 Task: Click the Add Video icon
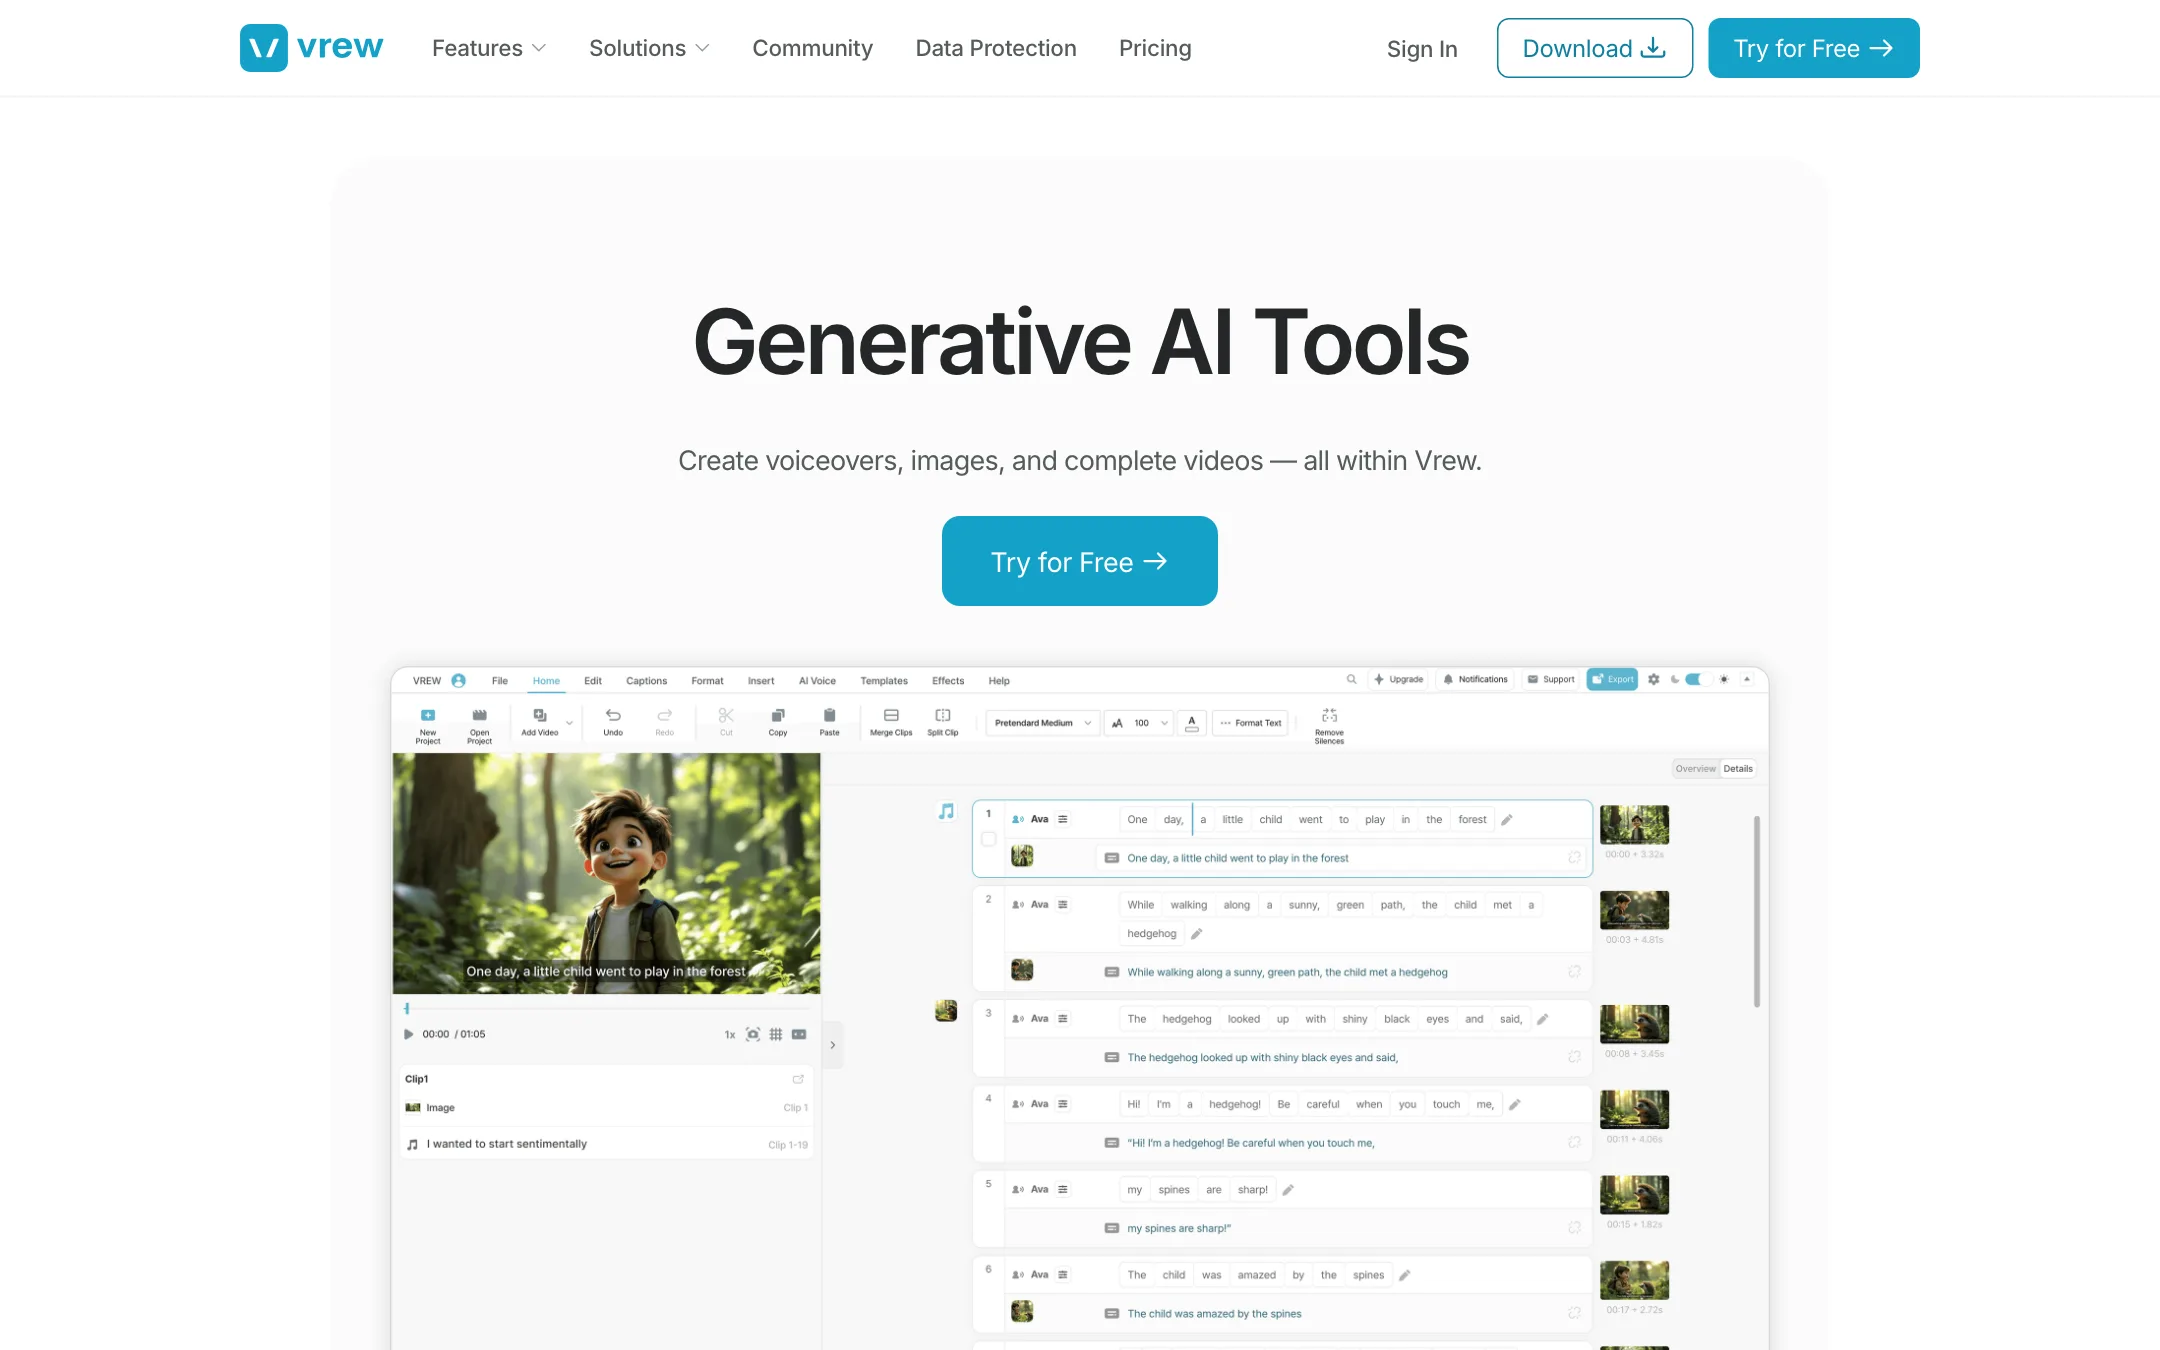pyautogui.click(x=540, y=715)
